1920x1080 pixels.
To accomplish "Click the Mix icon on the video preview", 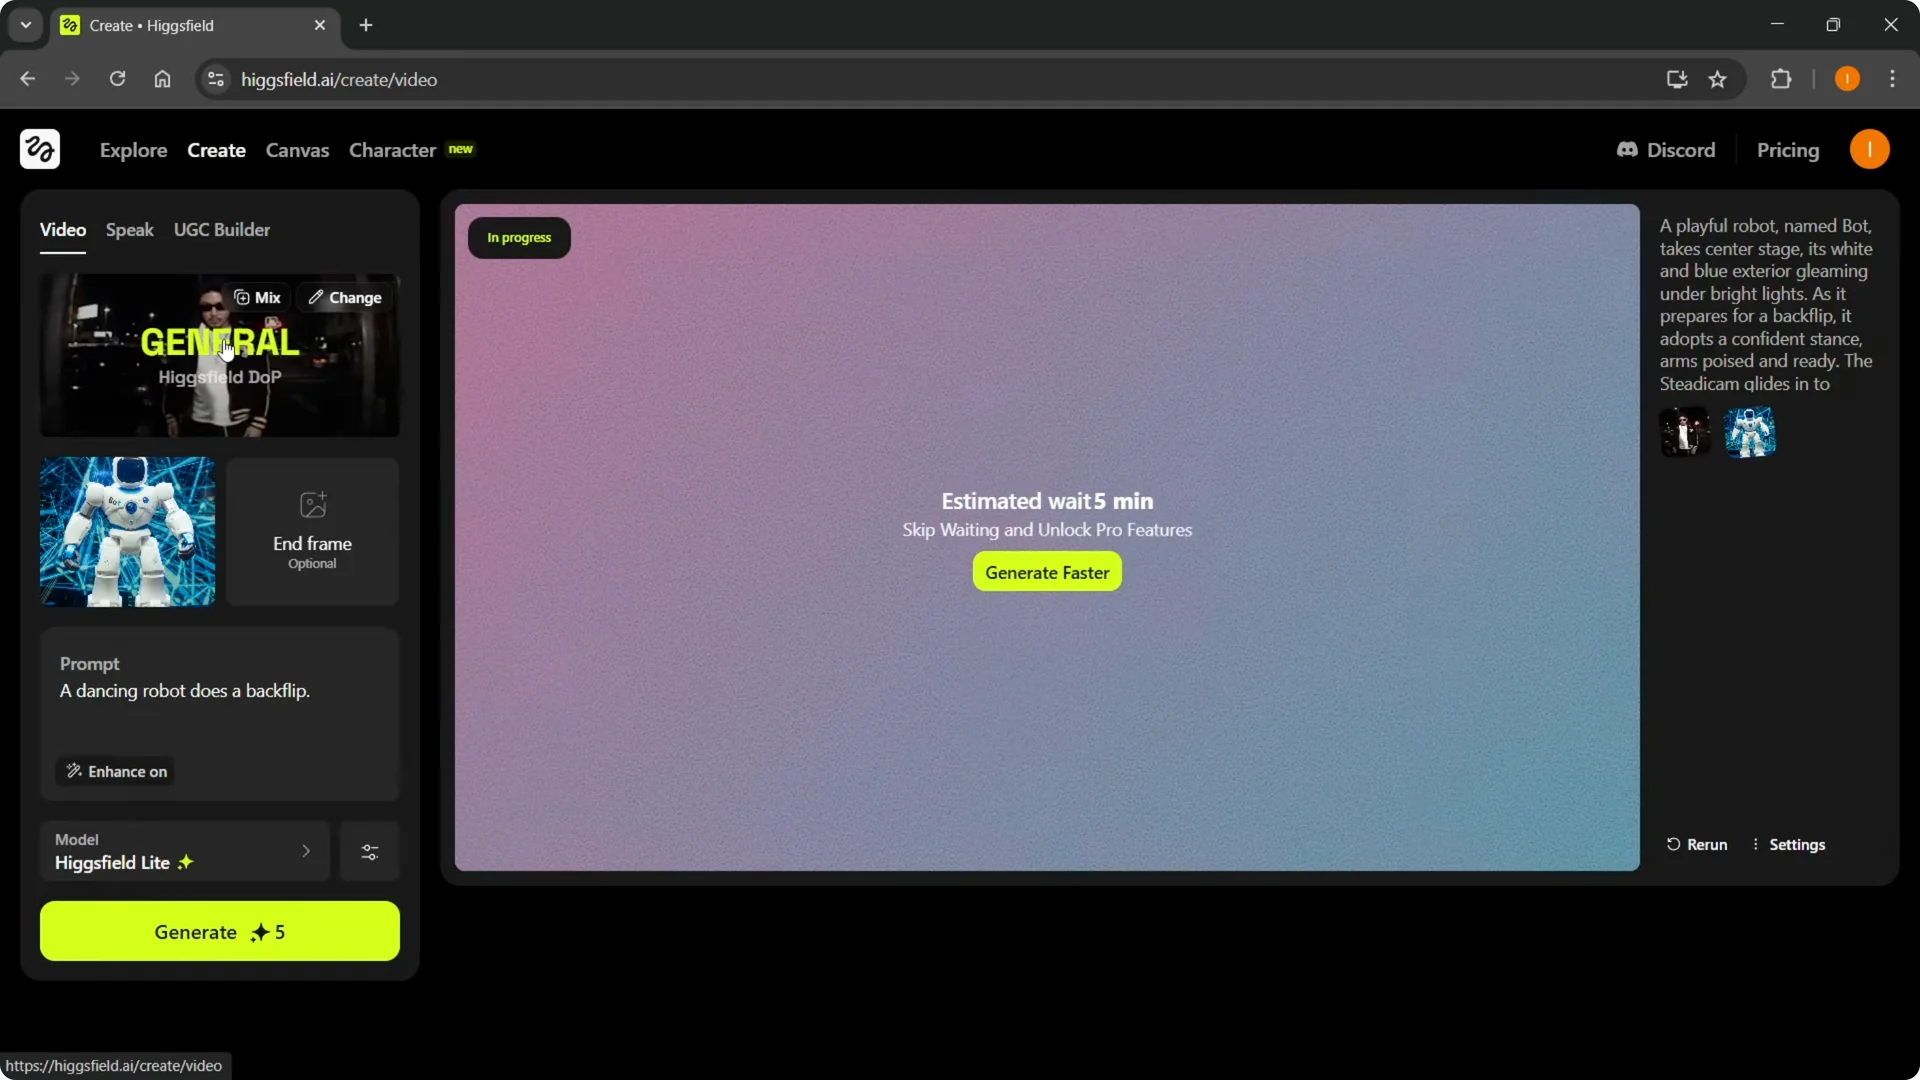I will pyautogui.click(x=244, y=297).
